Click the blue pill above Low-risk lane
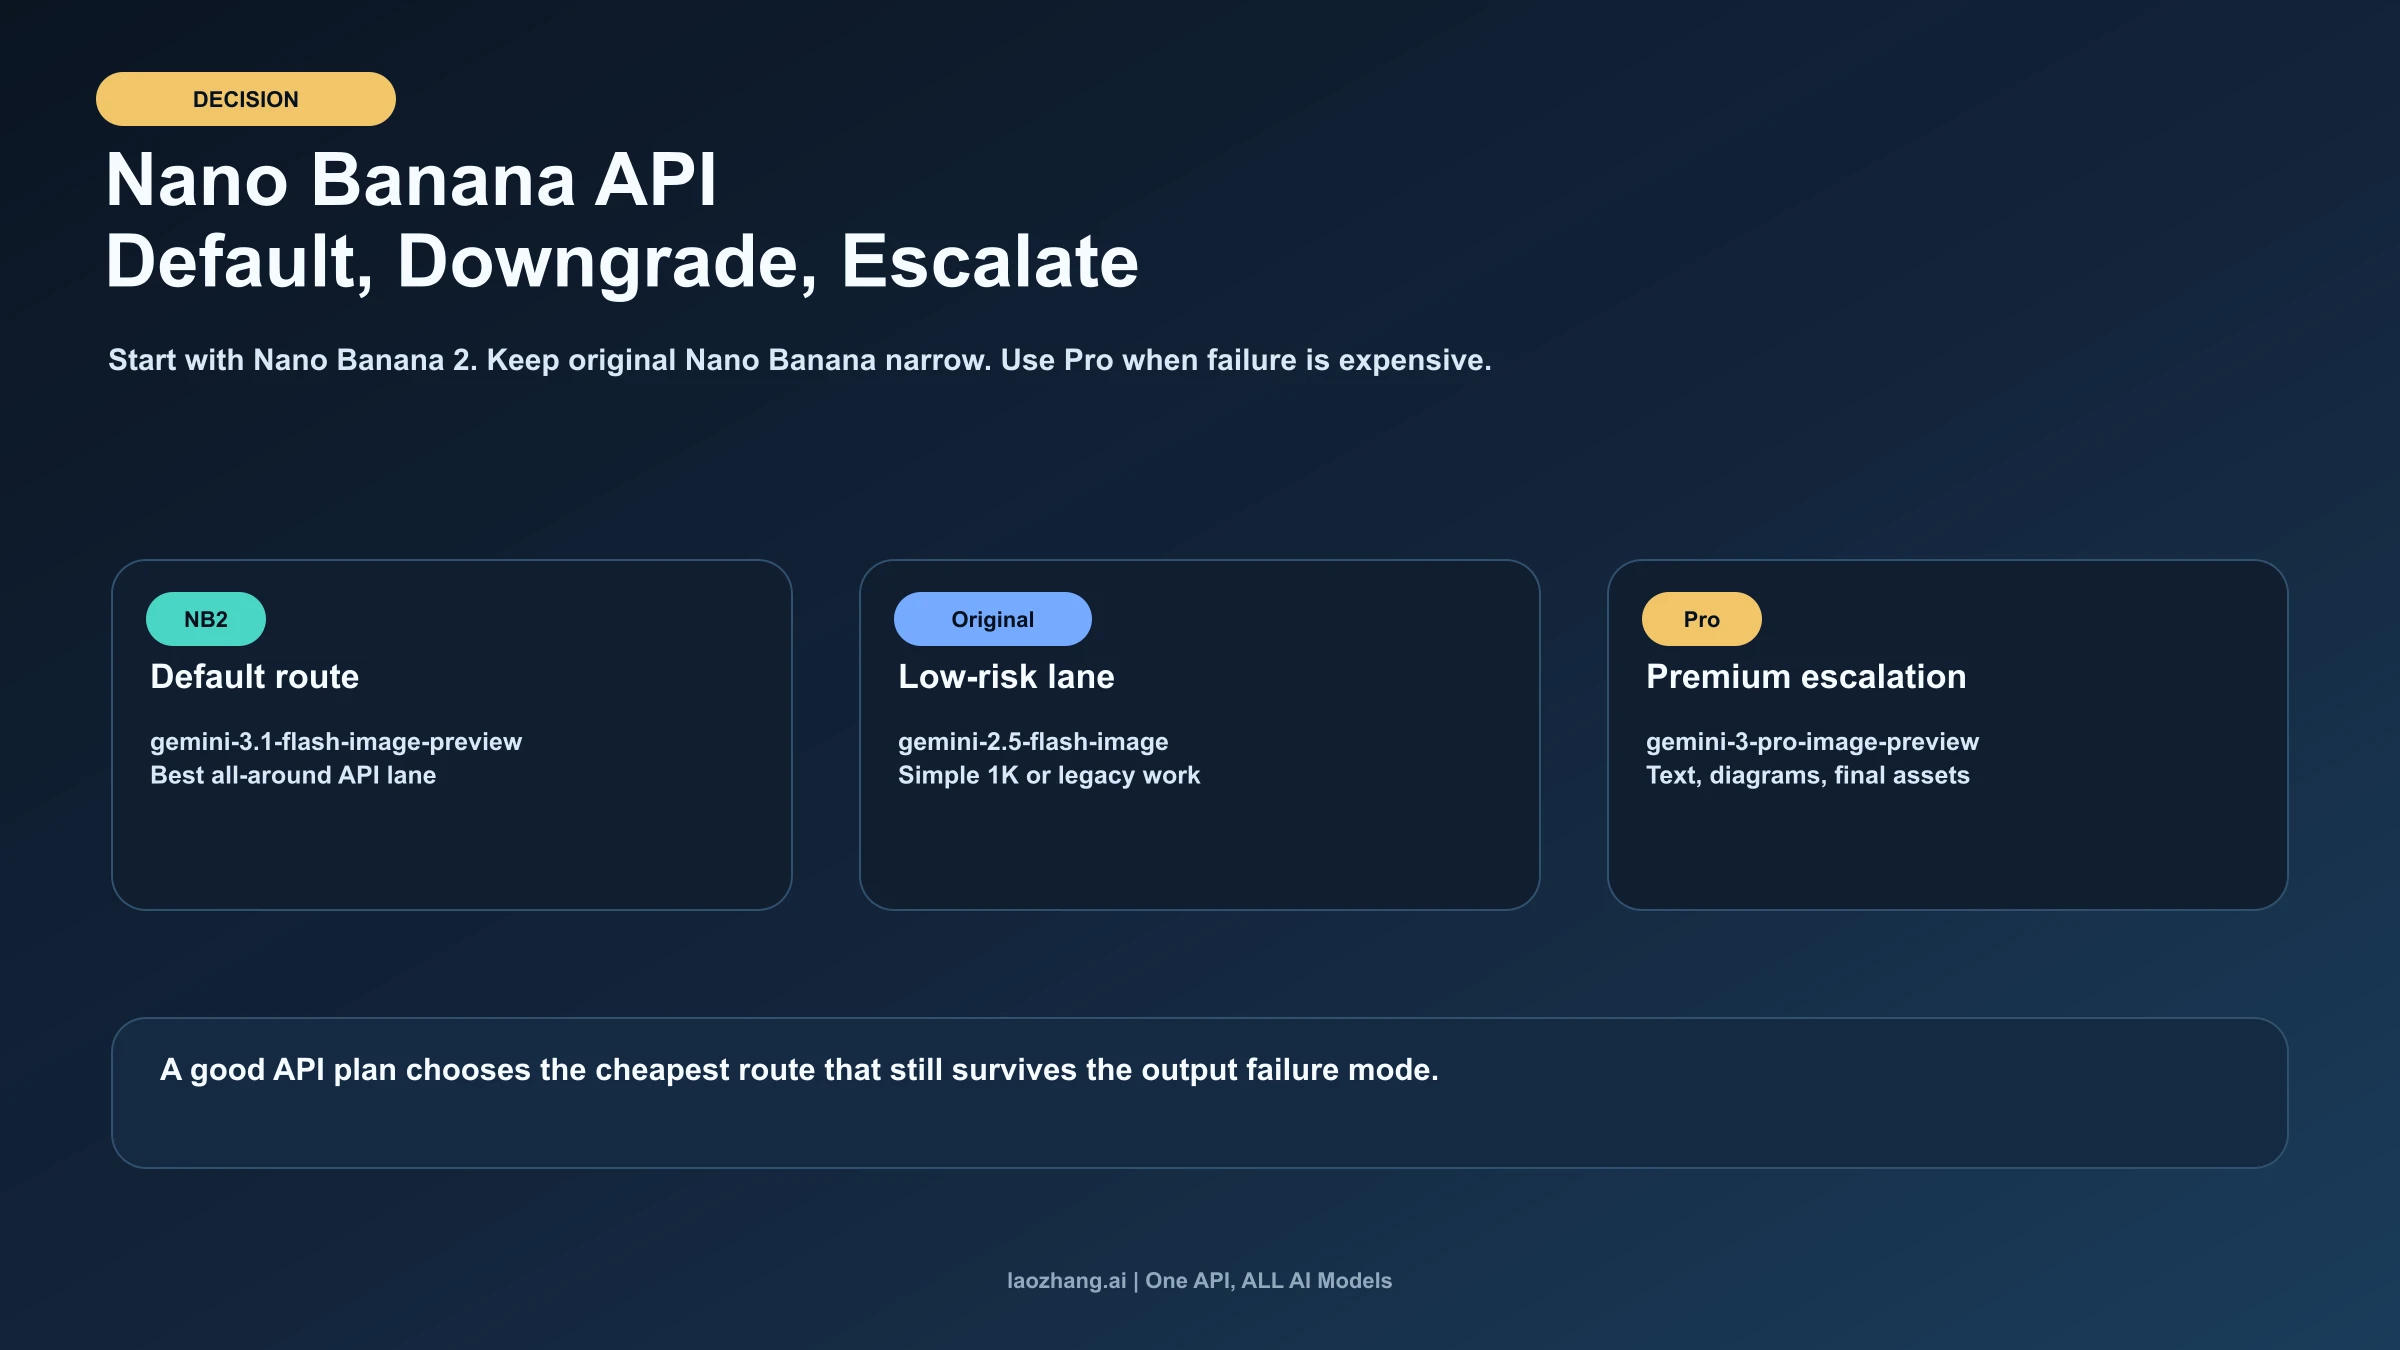2400x1350 pixels. point(994,618)
